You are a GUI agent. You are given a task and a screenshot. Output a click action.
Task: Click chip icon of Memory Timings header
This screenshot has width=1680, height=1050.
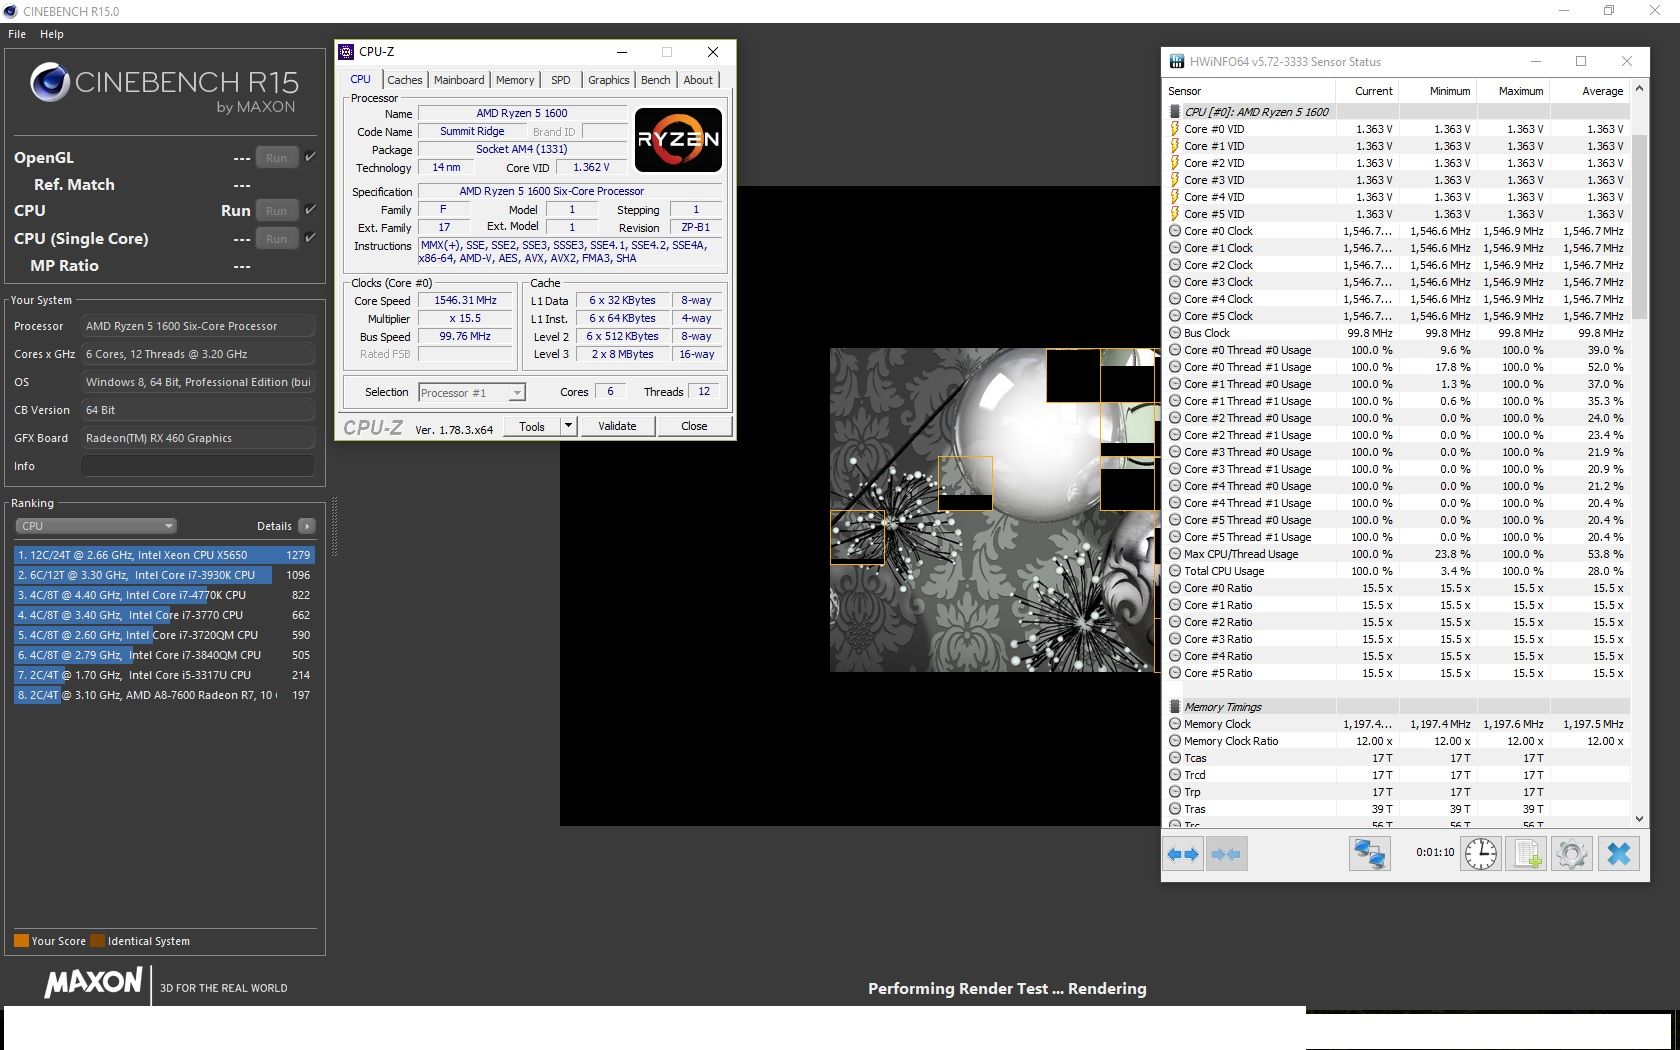click(x=1175, y=707)
